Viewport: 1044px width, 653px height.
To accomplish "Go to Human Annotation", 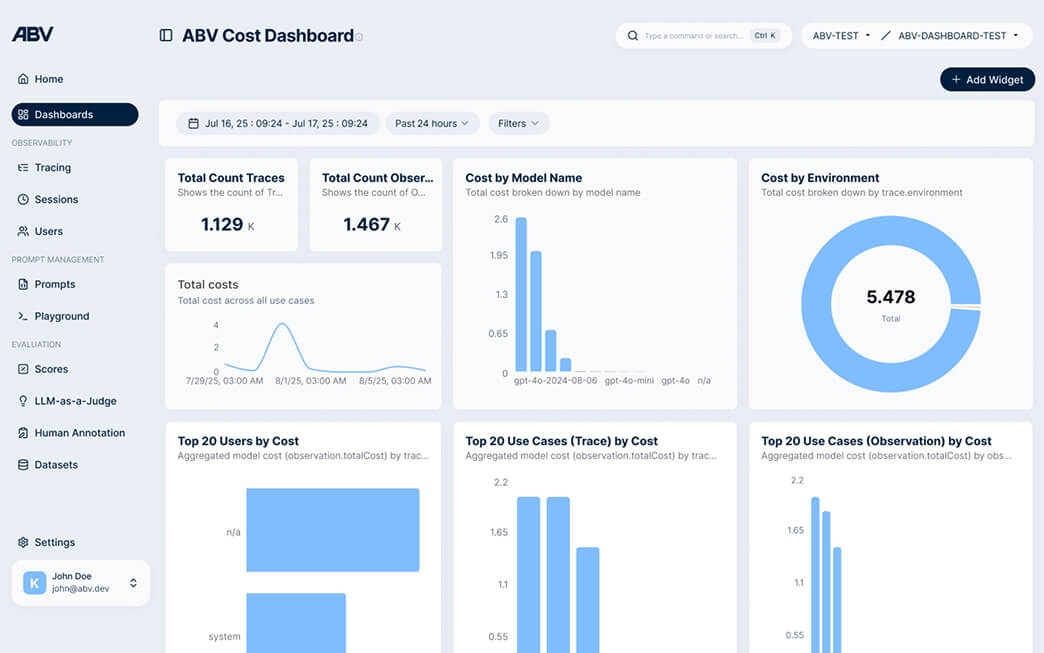I will click(75, 433).
